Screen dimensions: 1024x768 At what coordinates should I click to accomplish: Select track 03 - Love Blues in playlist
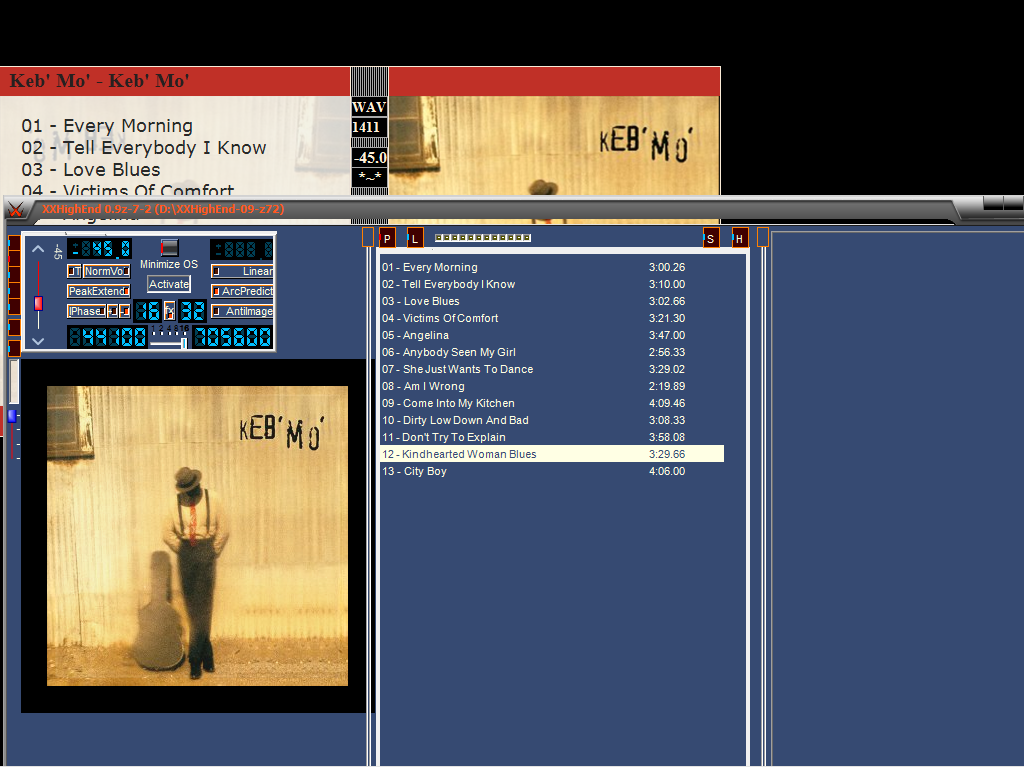coord(552,301)
